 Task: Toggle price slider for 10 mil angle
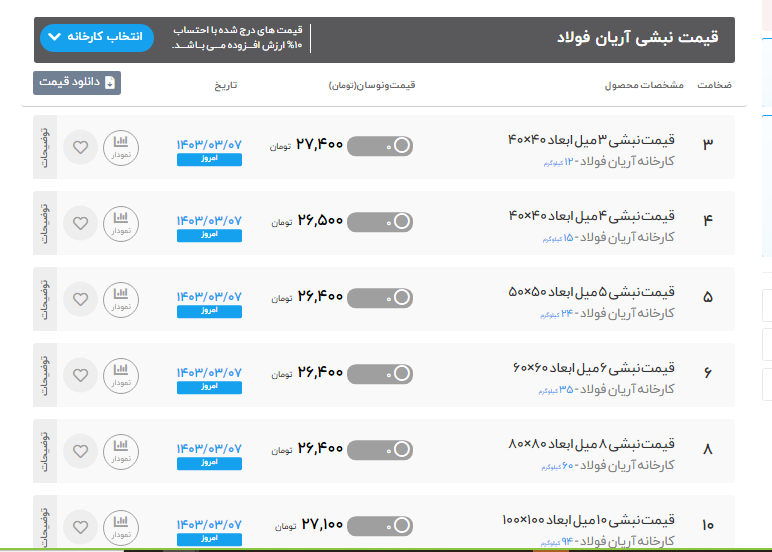380,524
